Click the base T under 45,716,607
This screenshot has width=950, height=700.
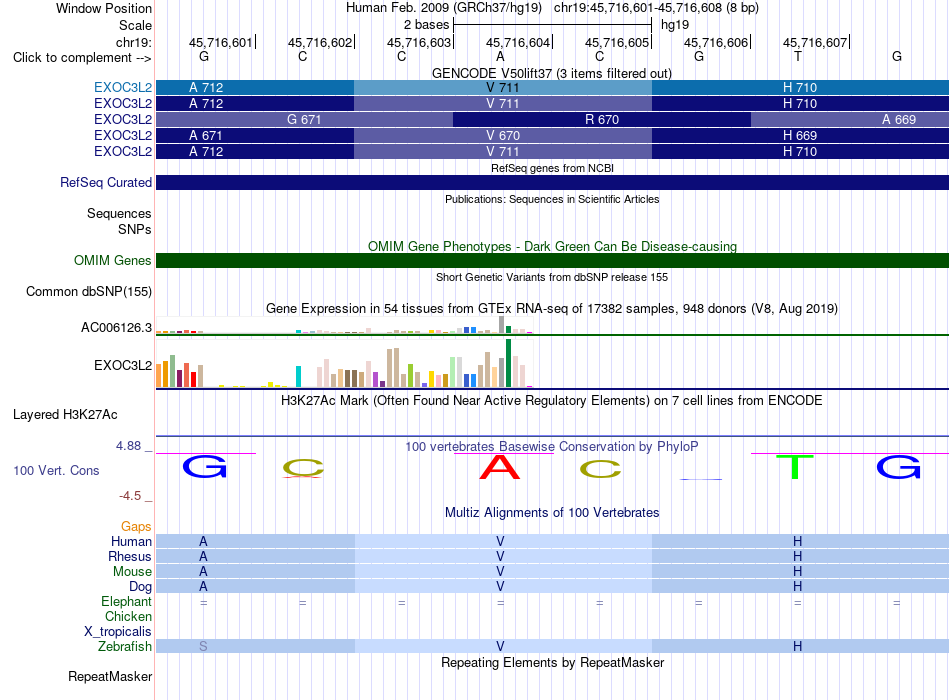pyautogui.click(x=797, y=56)
